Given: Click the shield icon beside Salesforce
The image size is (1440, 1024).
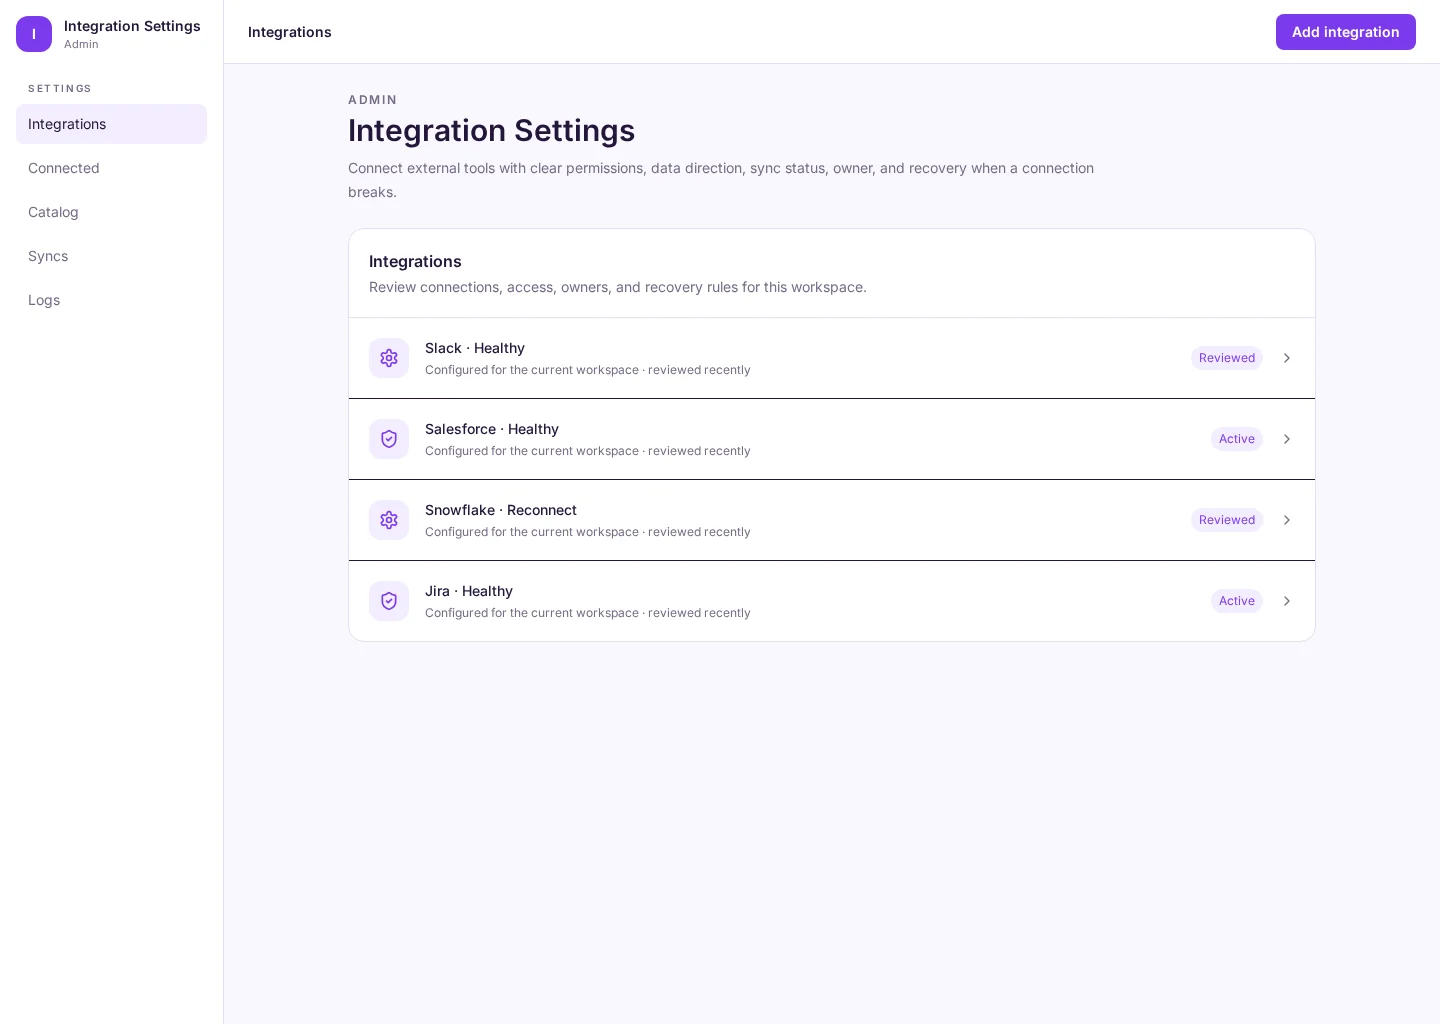Looking at the screenshot, I should (389, 439).
